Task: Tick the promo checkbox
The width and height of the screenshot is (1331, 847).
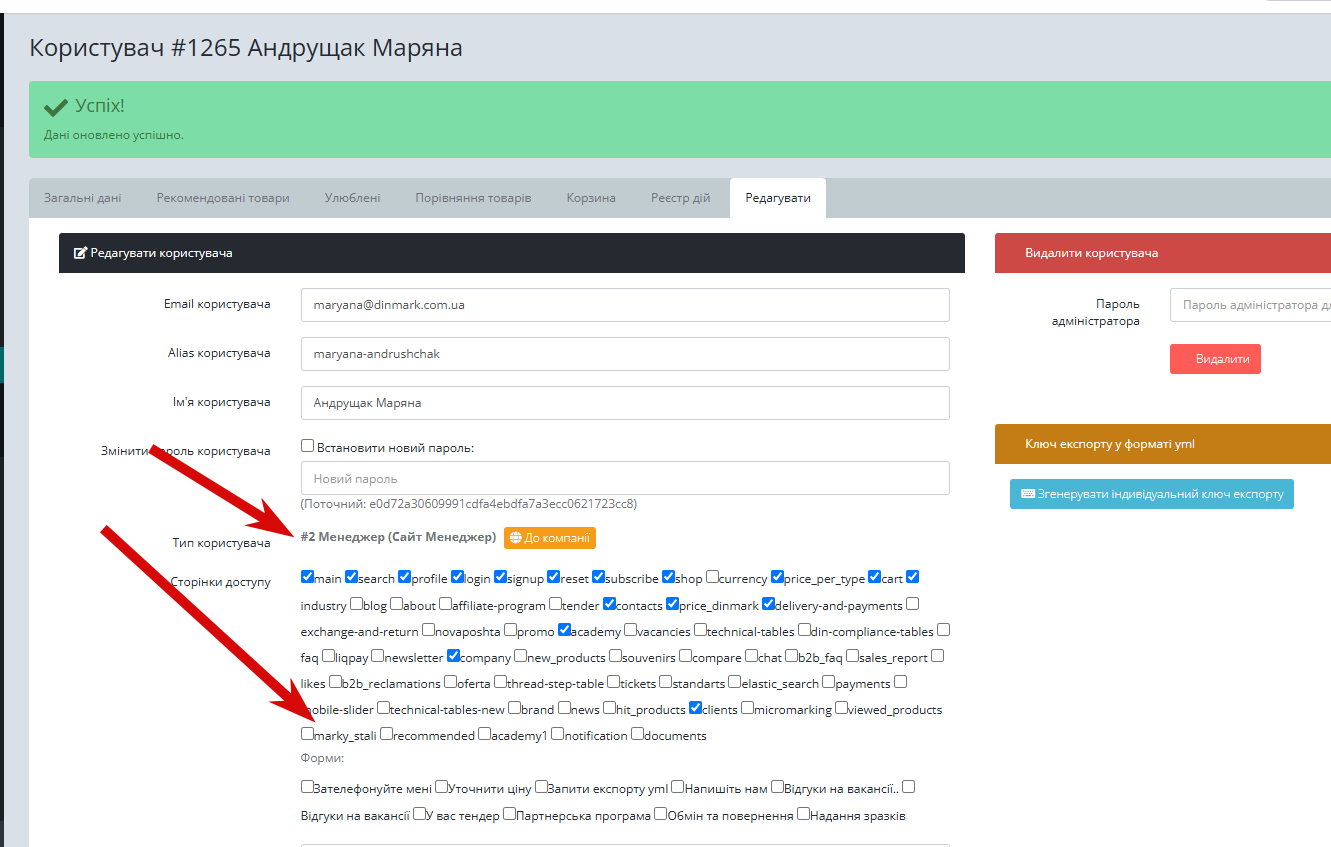Action: click(511, 630)
